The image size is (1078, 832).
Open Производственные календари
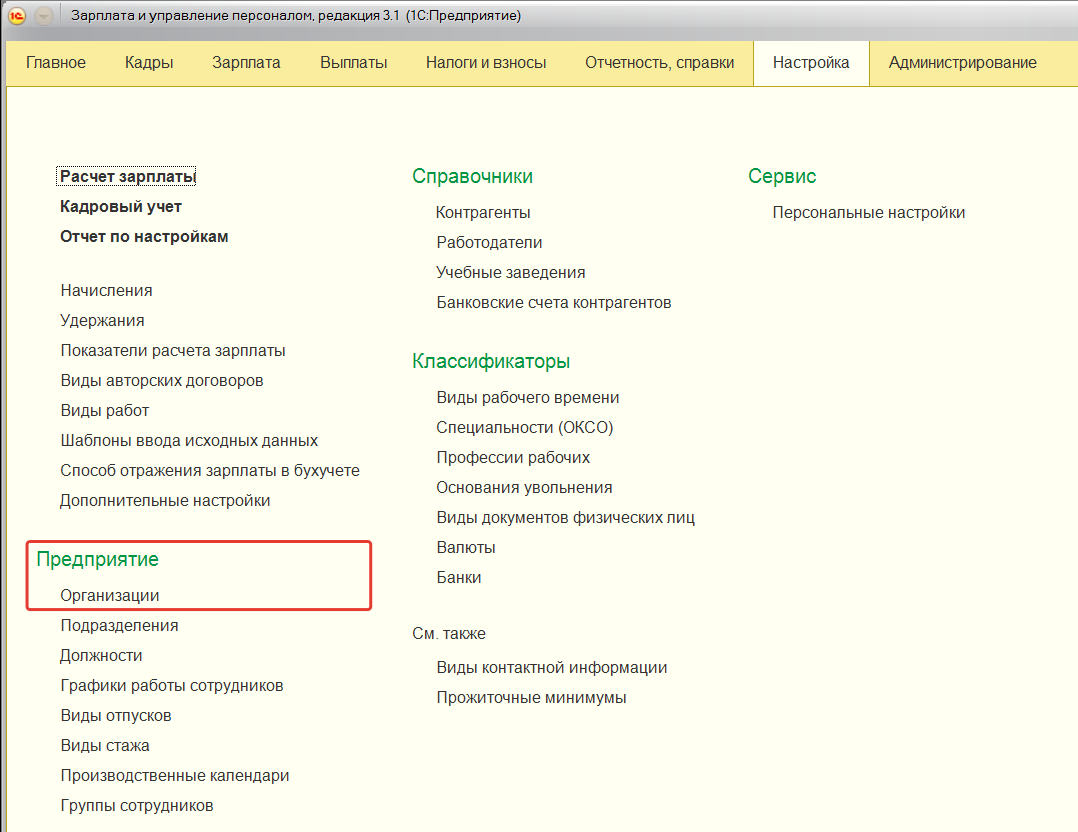(x=175, y=776)
